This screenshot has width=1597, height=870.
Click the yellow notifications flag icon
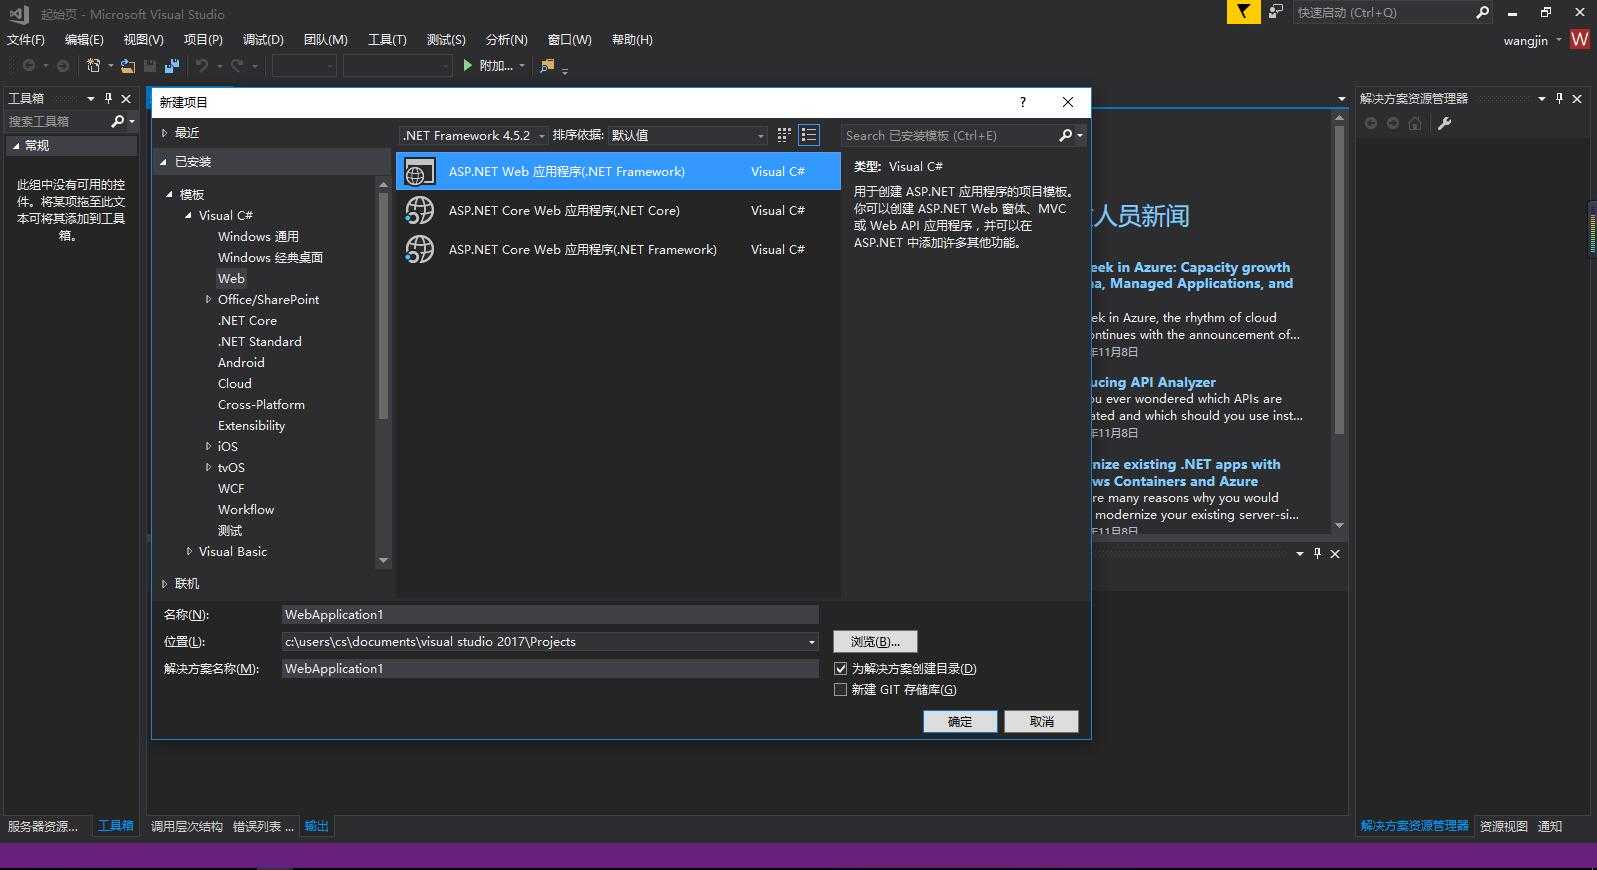pos(1243,12)
